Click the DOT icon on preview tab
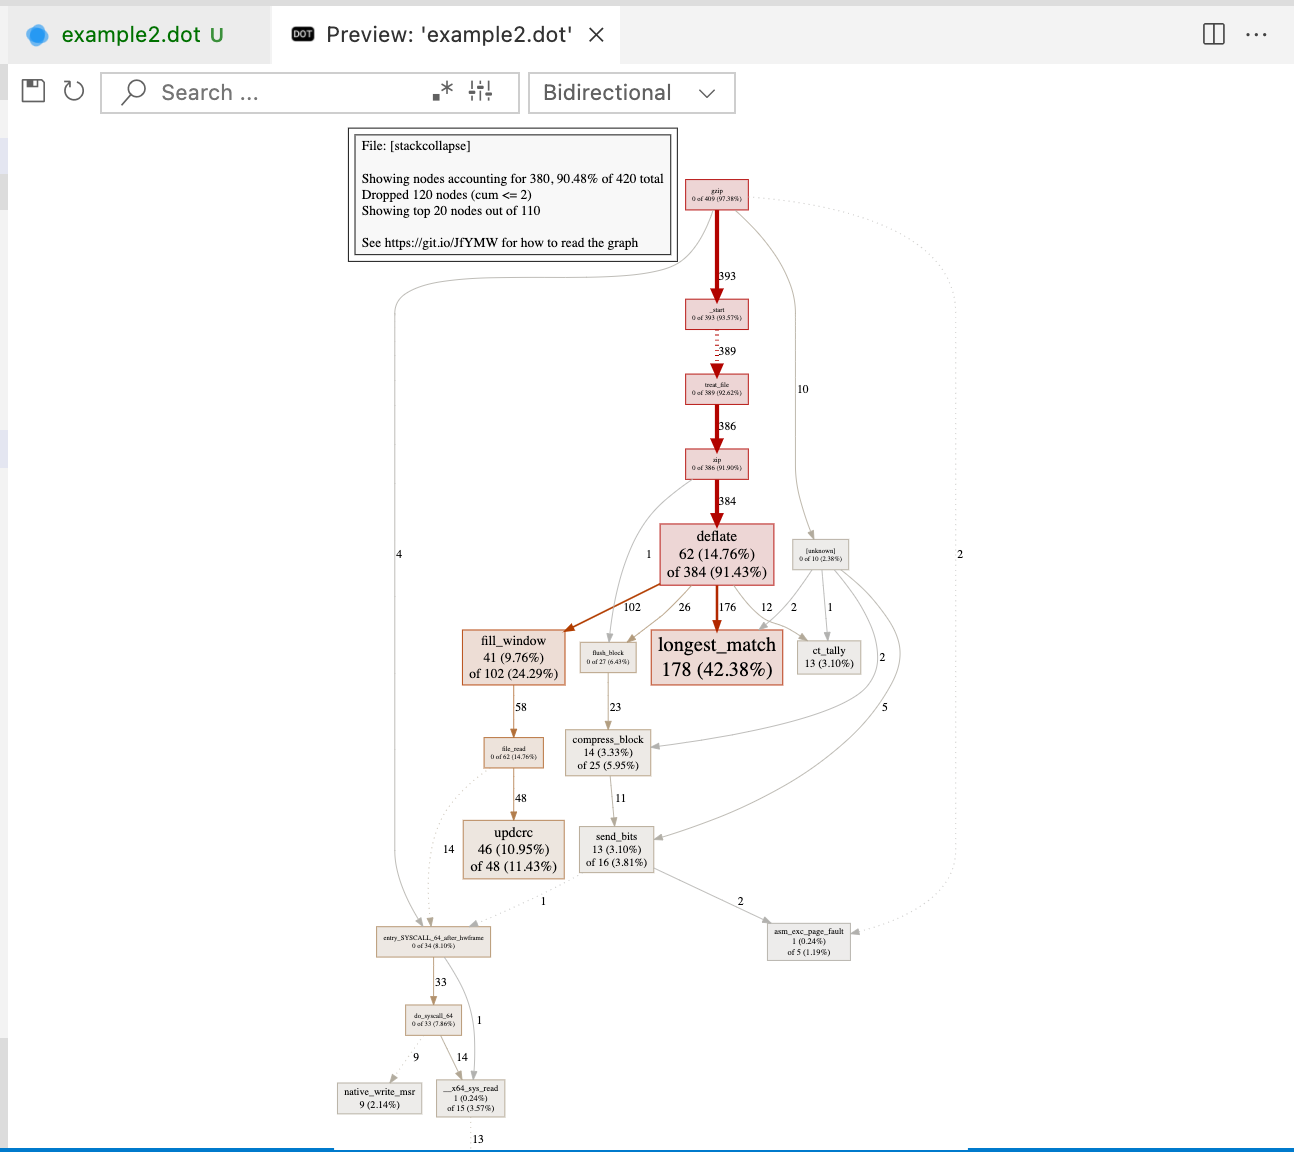This screenshot has width=1294, height=1152. (x=303, y=34)
